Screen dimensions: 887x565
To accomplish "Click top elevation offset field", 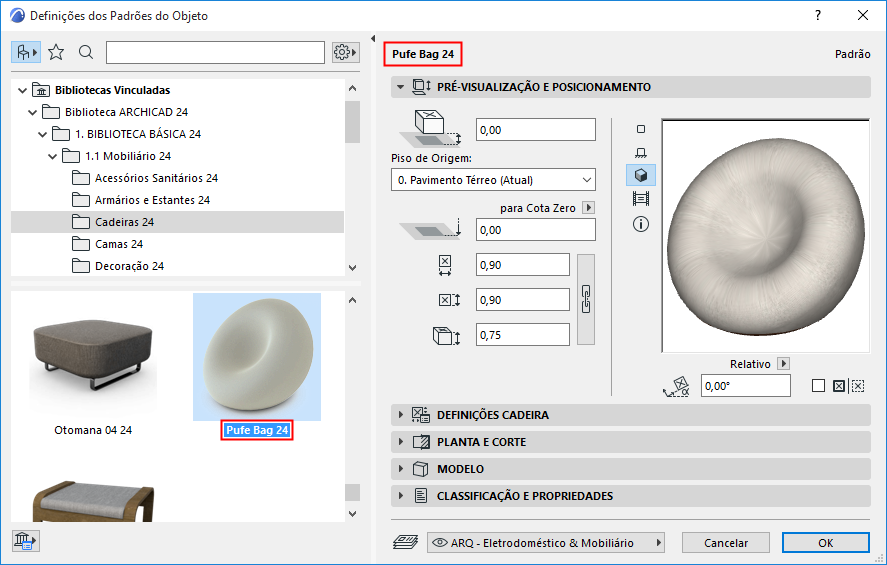I will coord(536,130).
